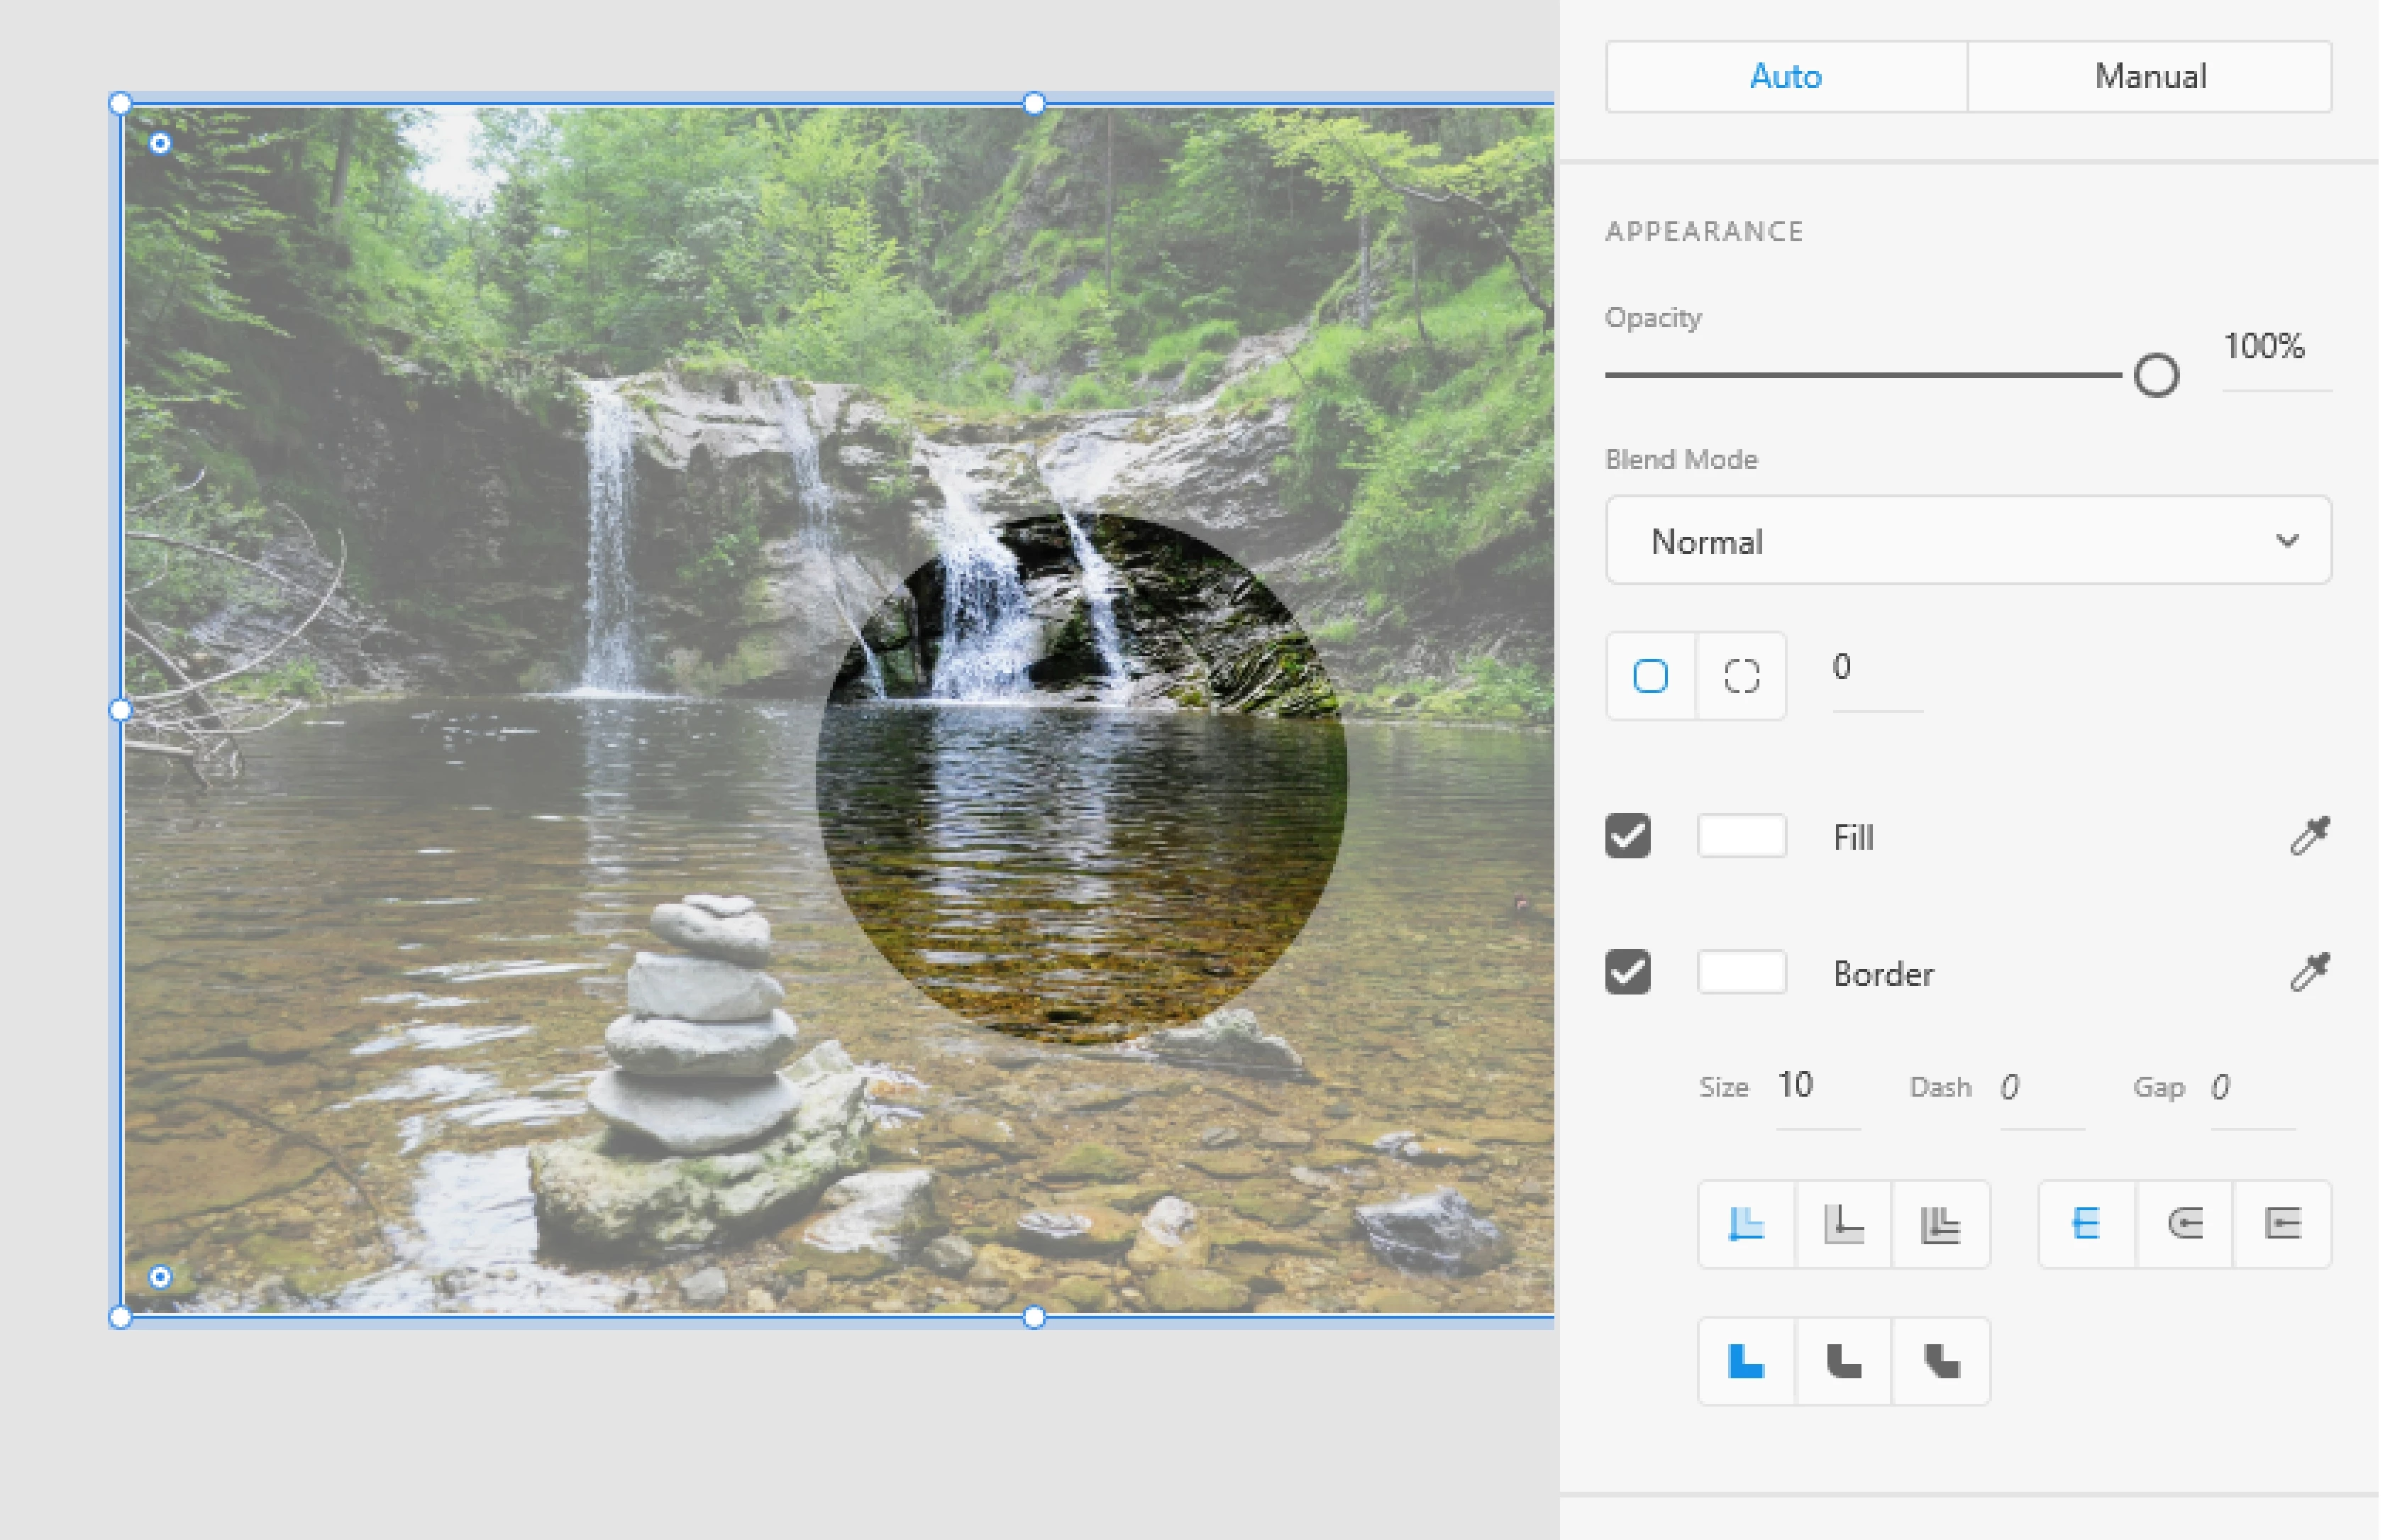Open the Blend Mode Normal dropdown
This screenshot has height=1540, width=2390.
coord(1968,541)
